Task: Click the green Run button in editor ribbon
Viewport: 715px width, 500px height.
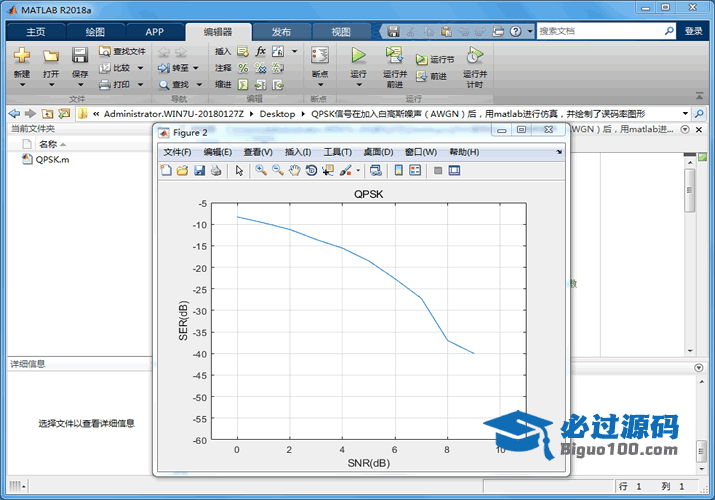Action: point(358,56)
